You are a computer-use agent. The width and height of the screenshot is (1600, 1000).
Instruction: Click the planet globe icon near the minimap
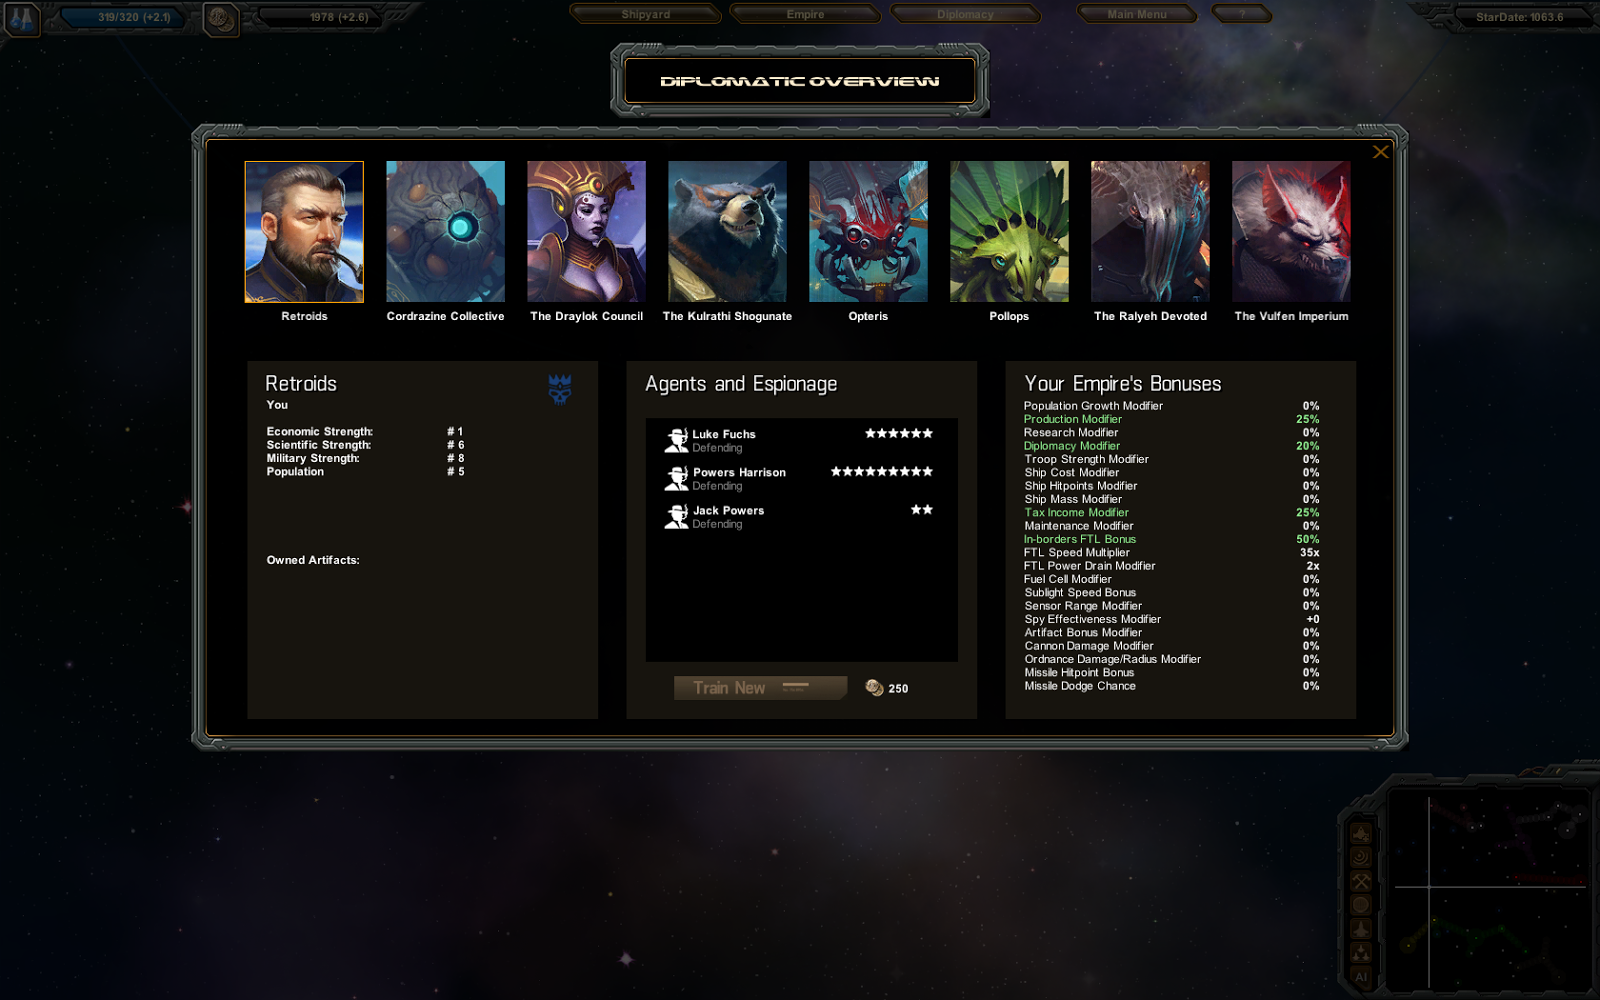pyautogui.click(x=1361, y=905)
